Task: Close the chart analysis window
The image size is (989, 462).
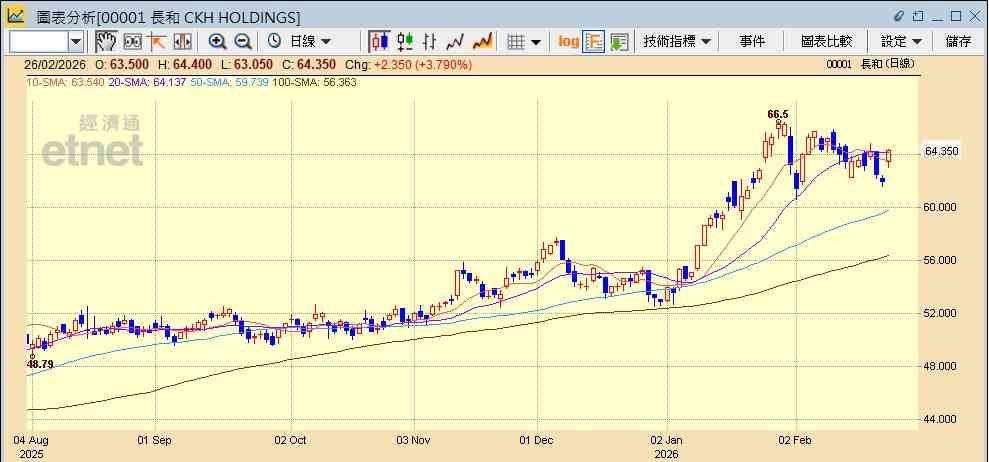Action: tap(974, 16)
